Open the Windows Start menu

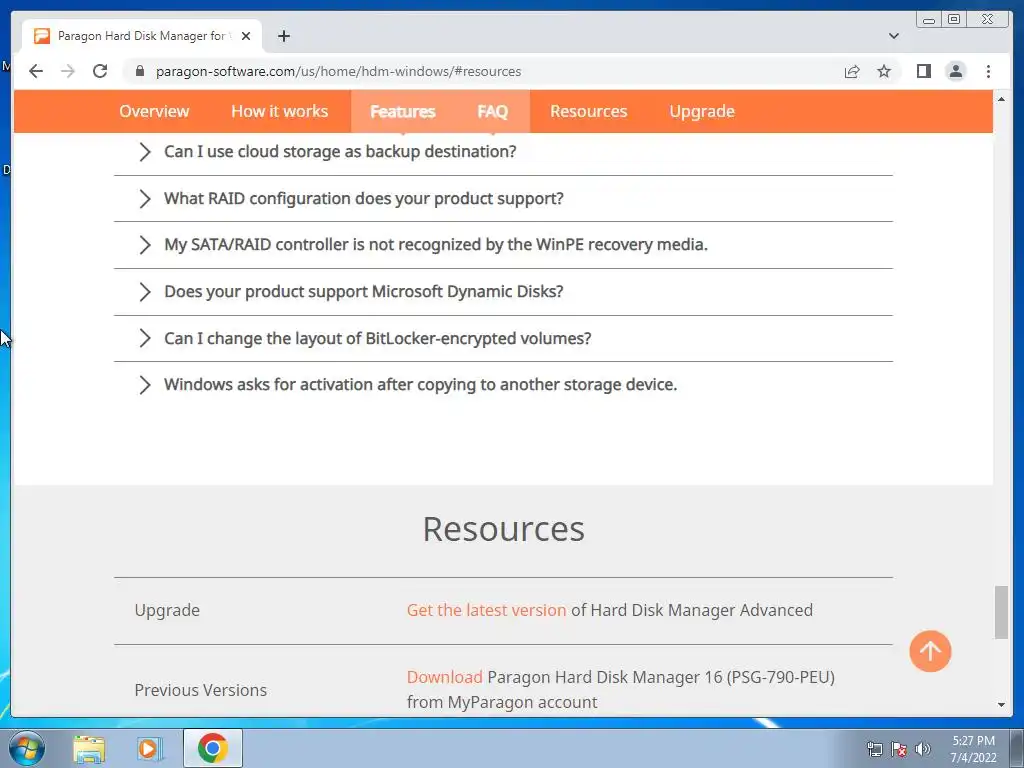(27, 748)
